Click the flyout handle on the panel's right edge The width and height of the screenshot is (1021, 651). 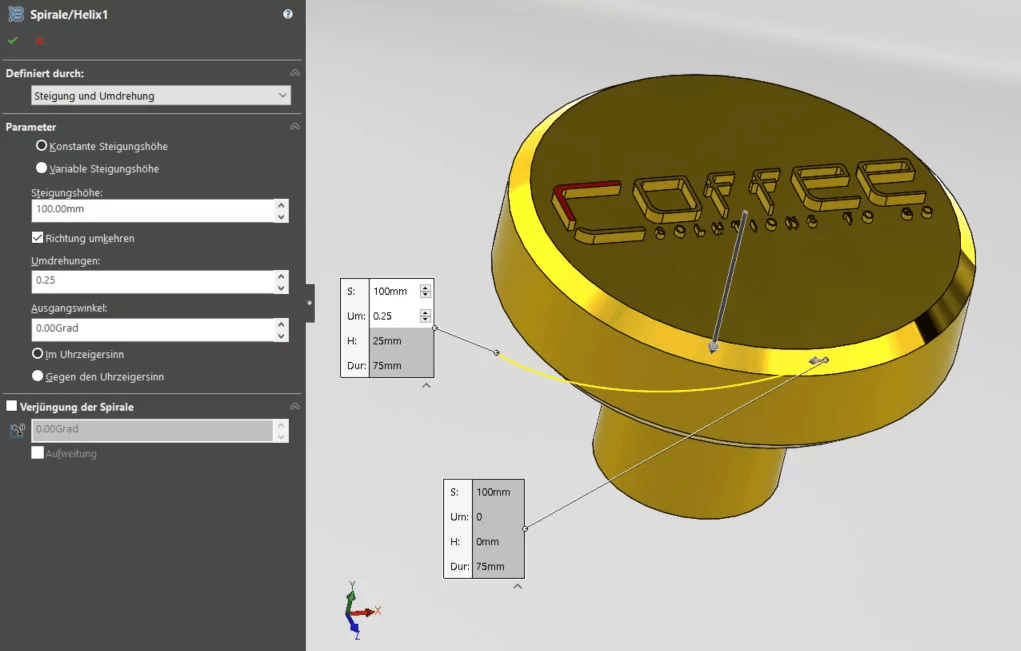[x=310, y=300]
